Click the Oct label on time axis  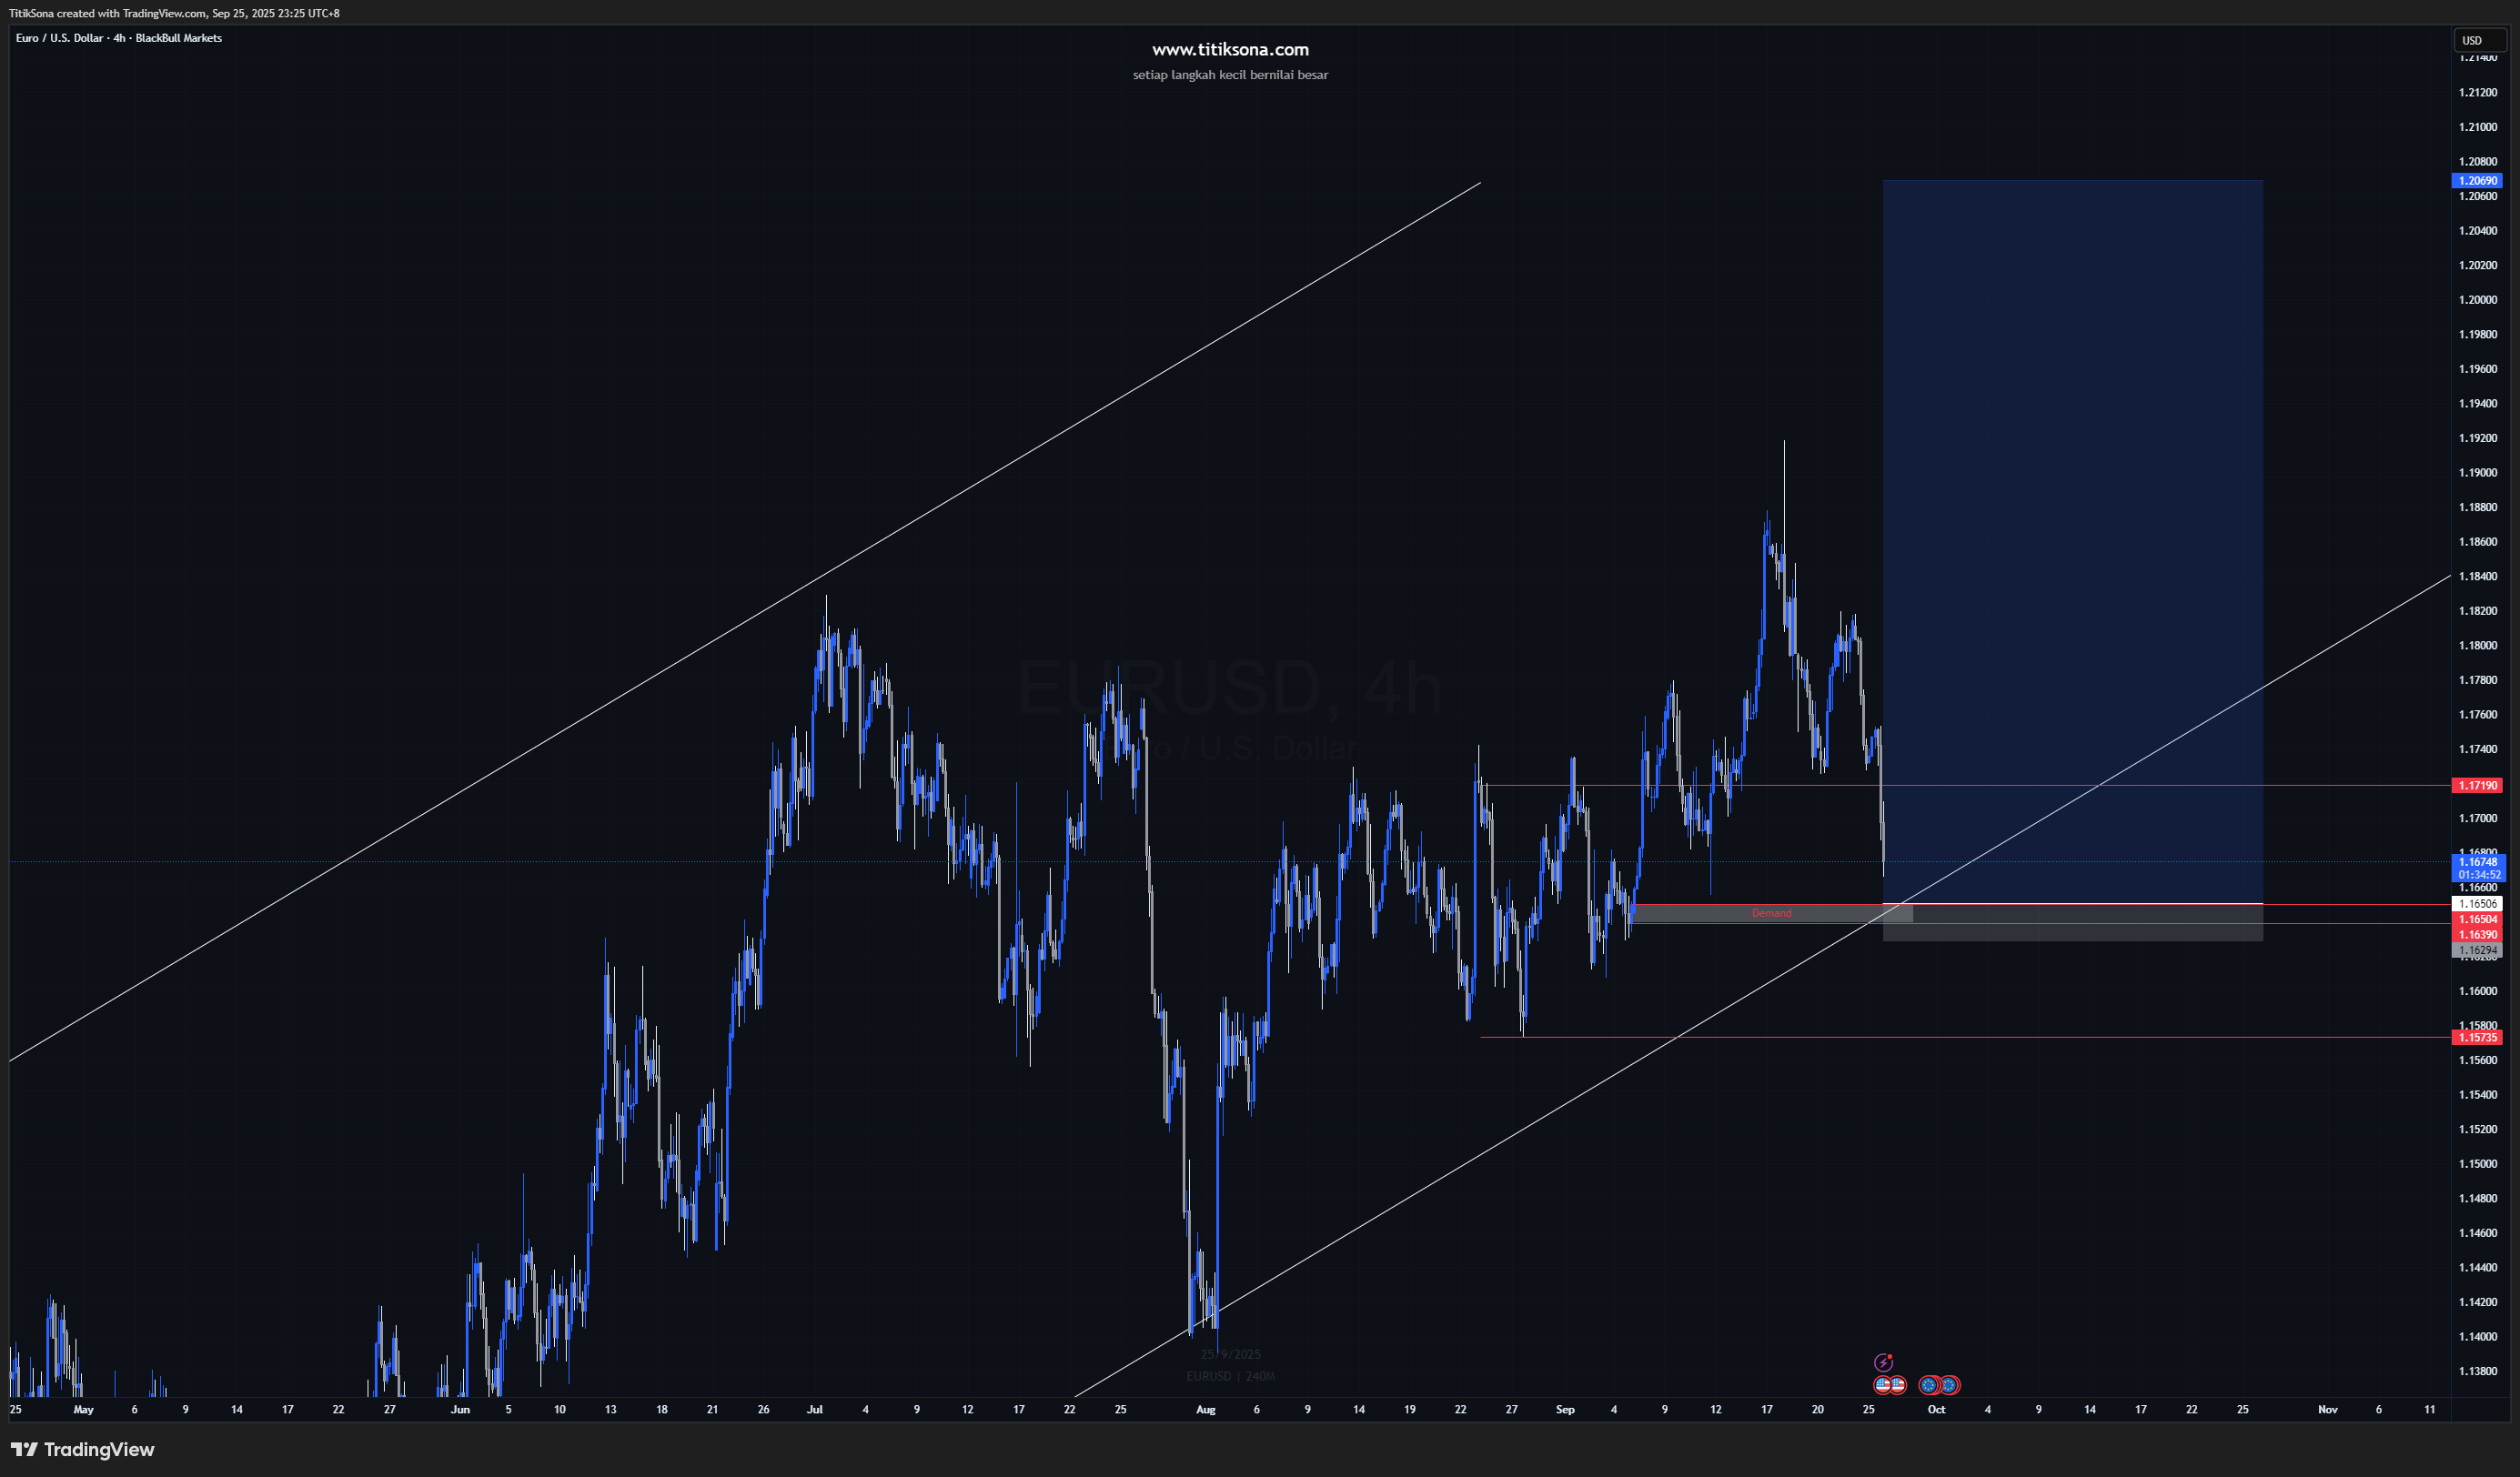click(x=1936, y=1409)
